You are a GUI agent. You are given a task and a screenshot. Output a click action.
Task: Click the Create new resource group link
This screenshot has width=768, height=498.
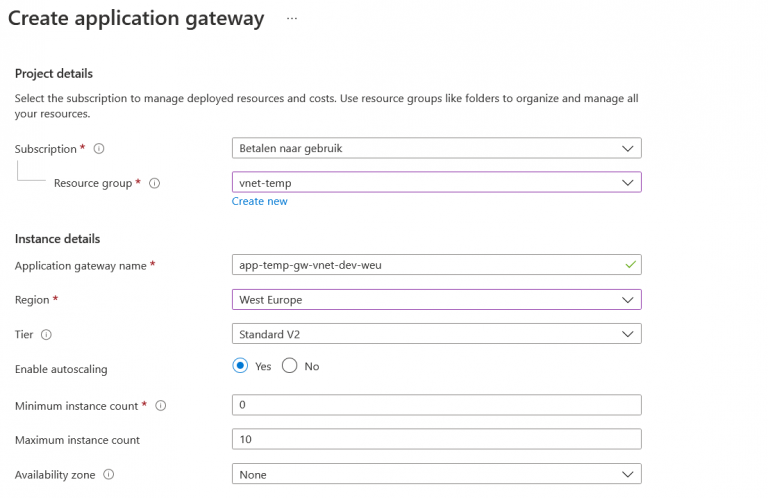pos(259,201)
